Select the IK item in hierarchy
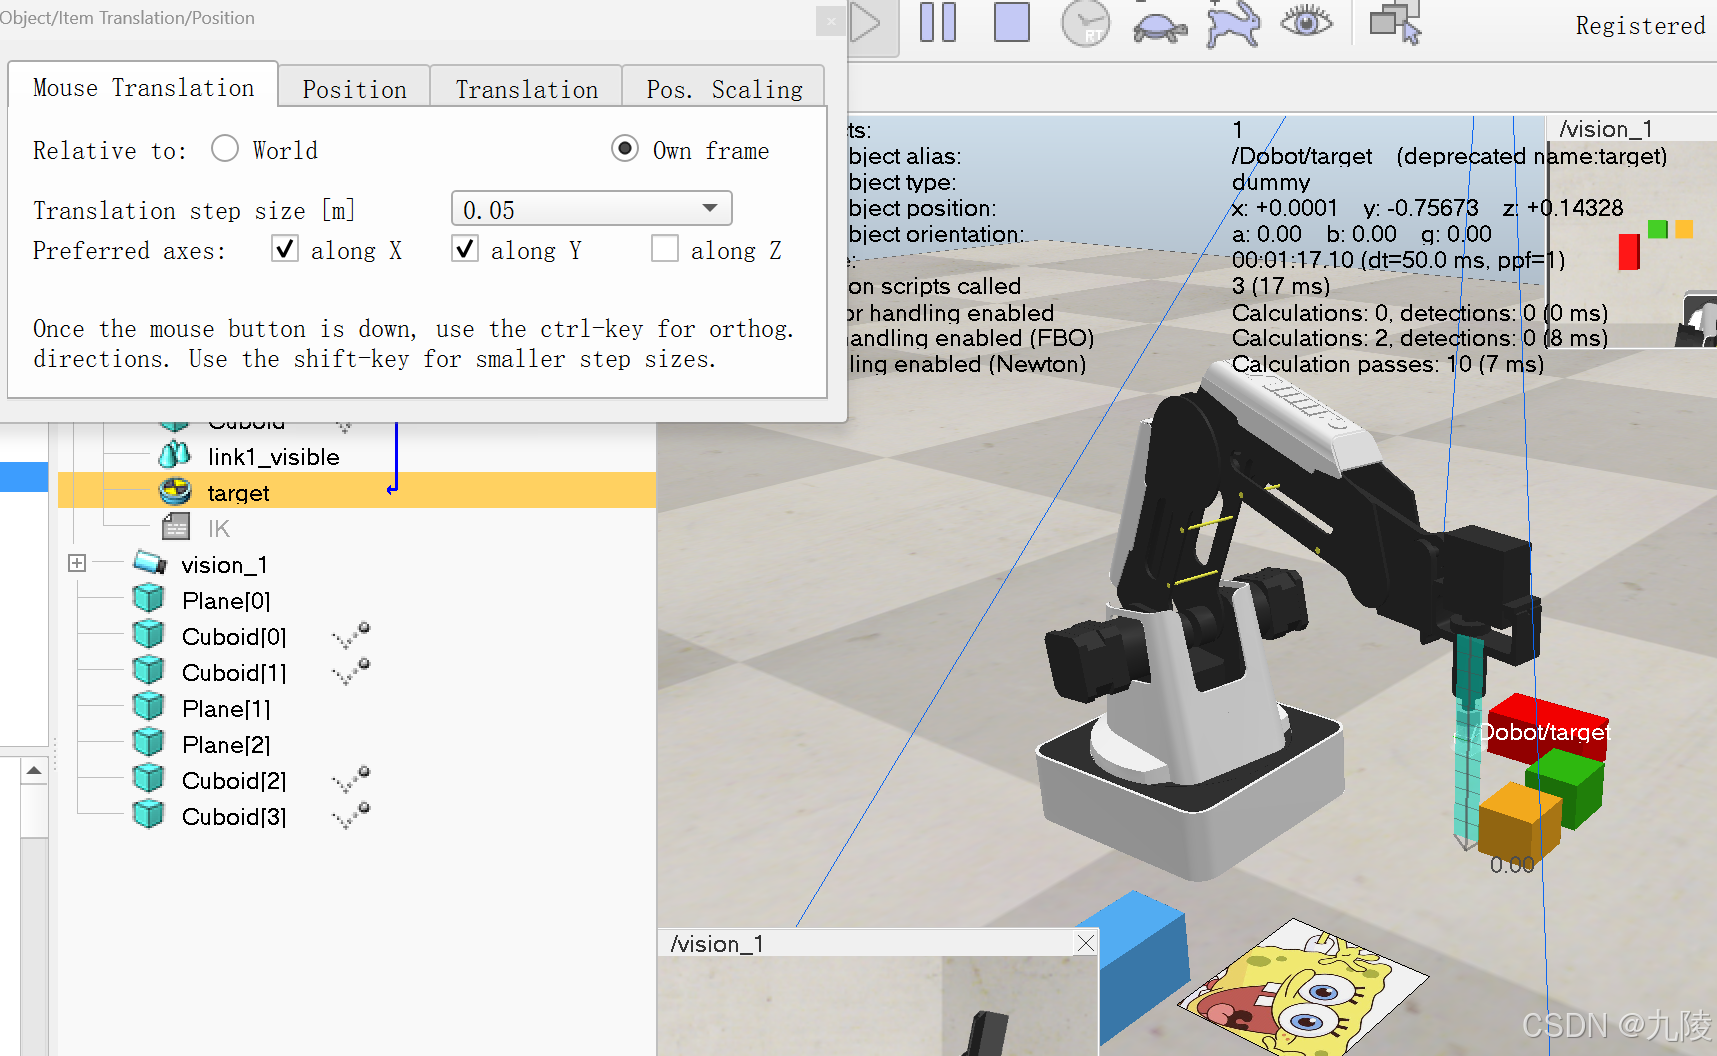Viewport: 1717px width, 1056px height. [218, 528]
